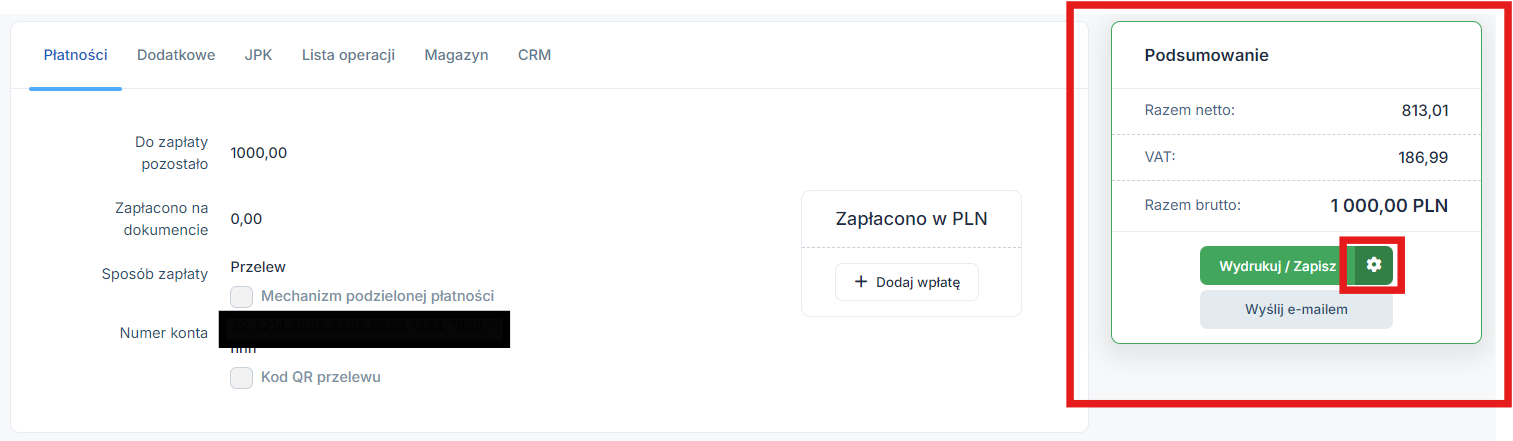Screen dimensions: 1513x441
Task: Click the Przelew payment method value
Action: coord(258,267)
